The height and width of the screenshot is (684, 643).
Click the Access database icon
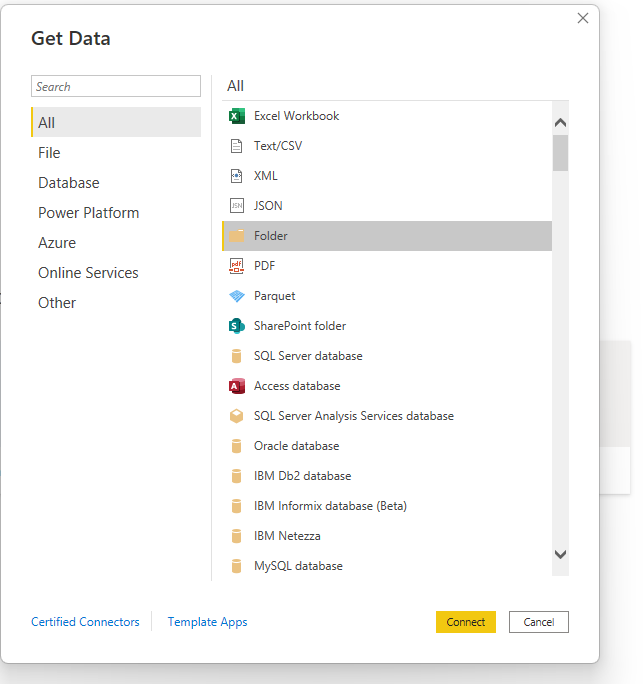coord(236,386)
